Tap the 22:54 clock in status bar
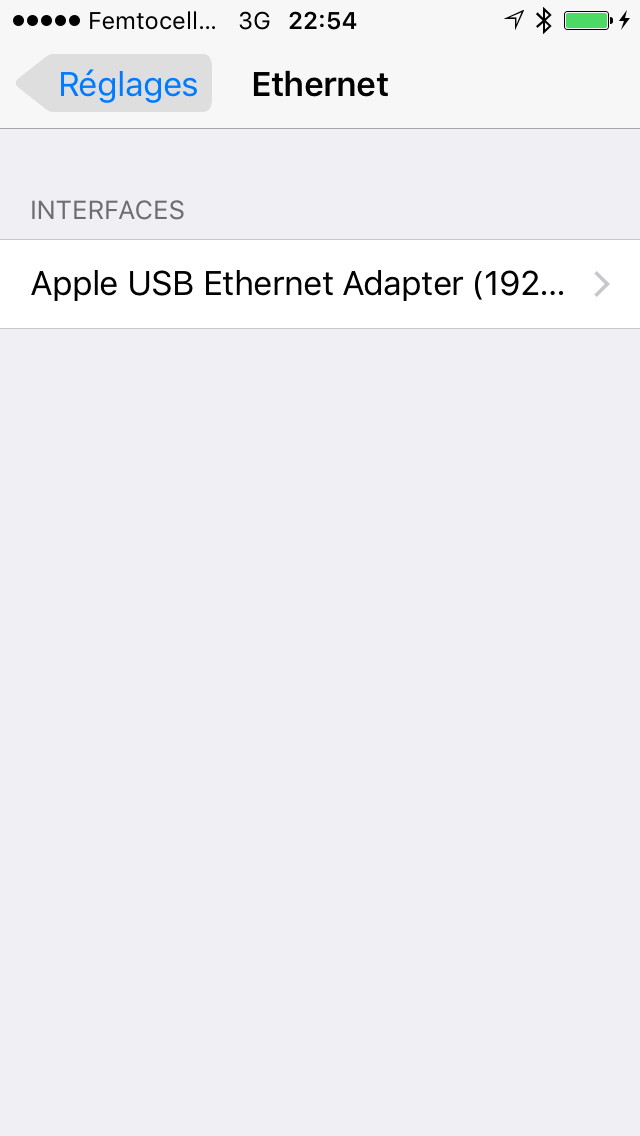 point(323,21)
